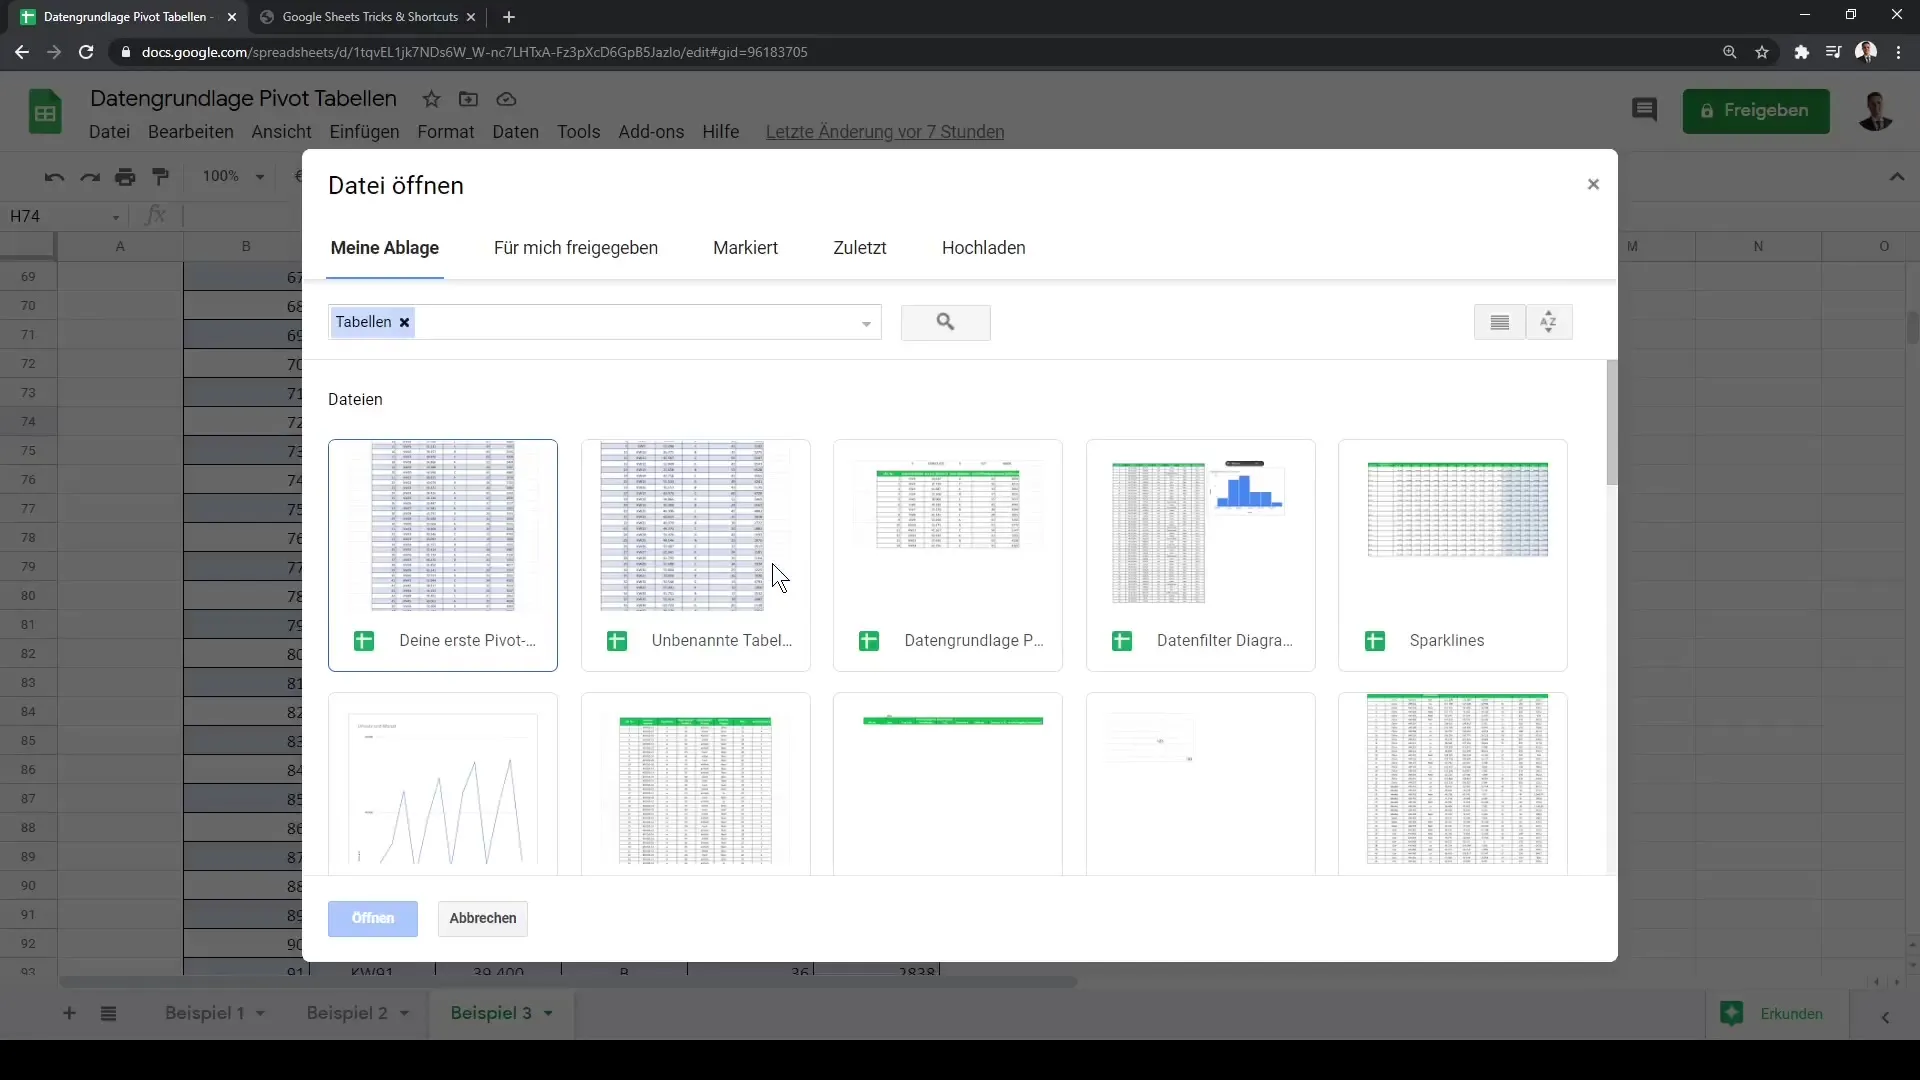Screen dimensions: 1920x1080
Task: Open the Hilfe menu
Action: pyautogui.click(x=720, y=132)
